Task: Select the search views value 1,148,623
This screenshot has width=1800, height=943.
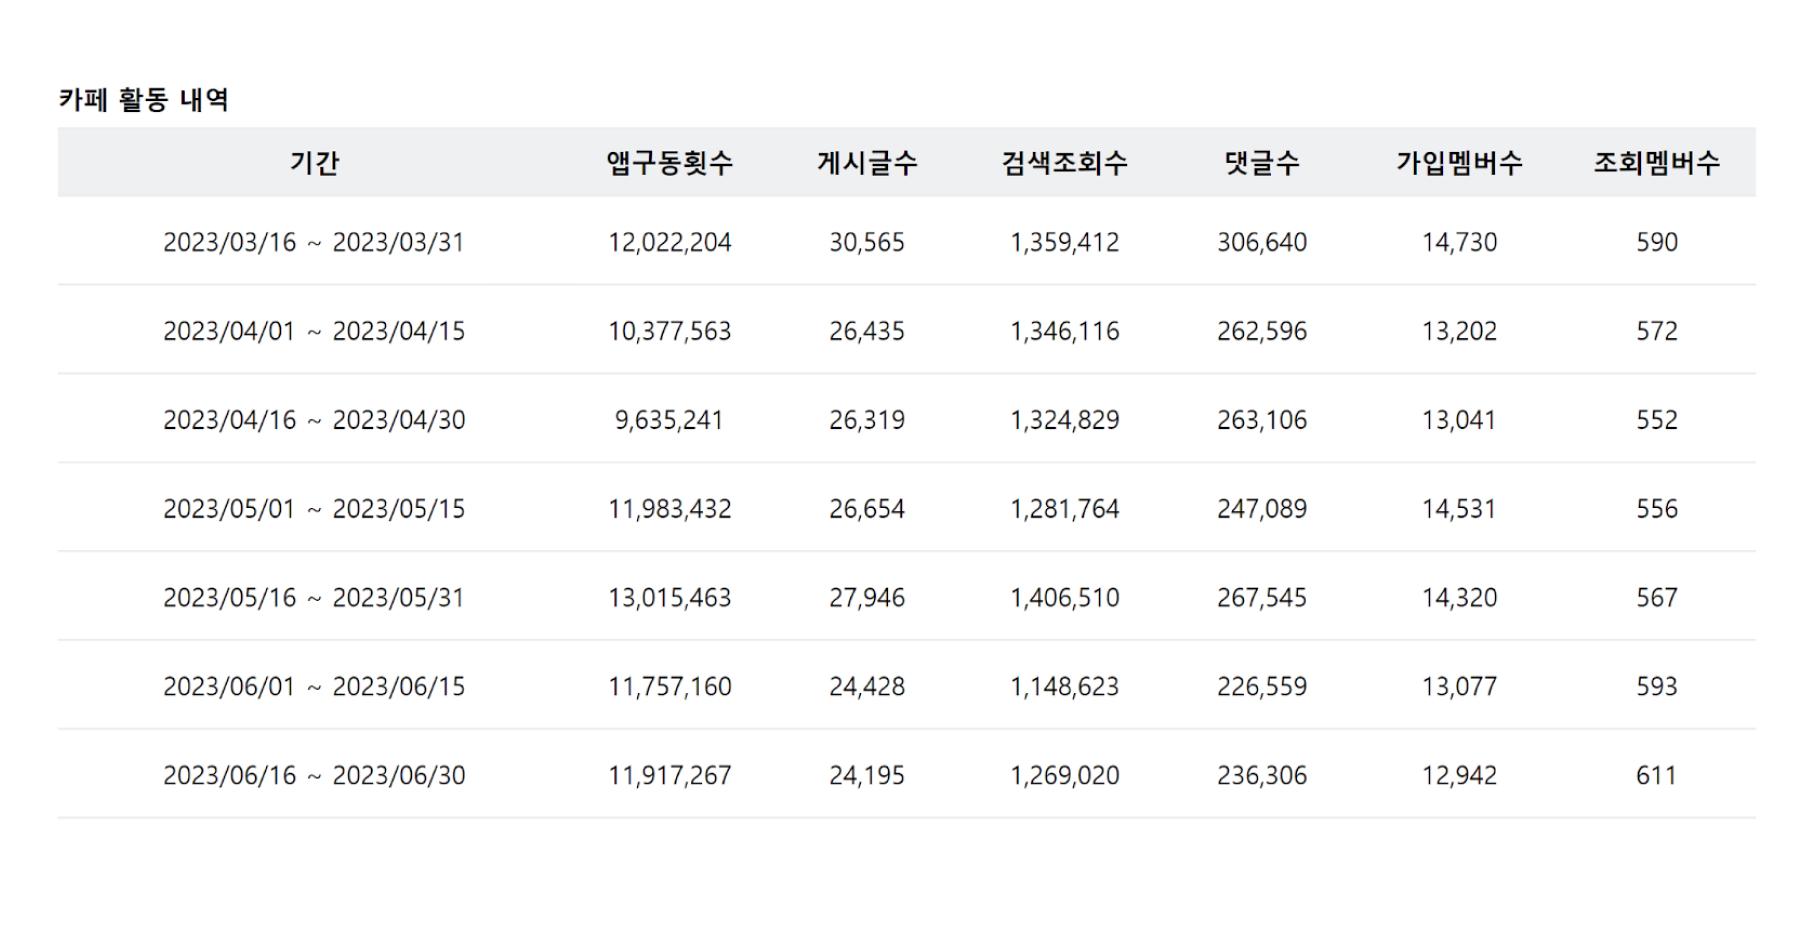Action: [1064, 687]
